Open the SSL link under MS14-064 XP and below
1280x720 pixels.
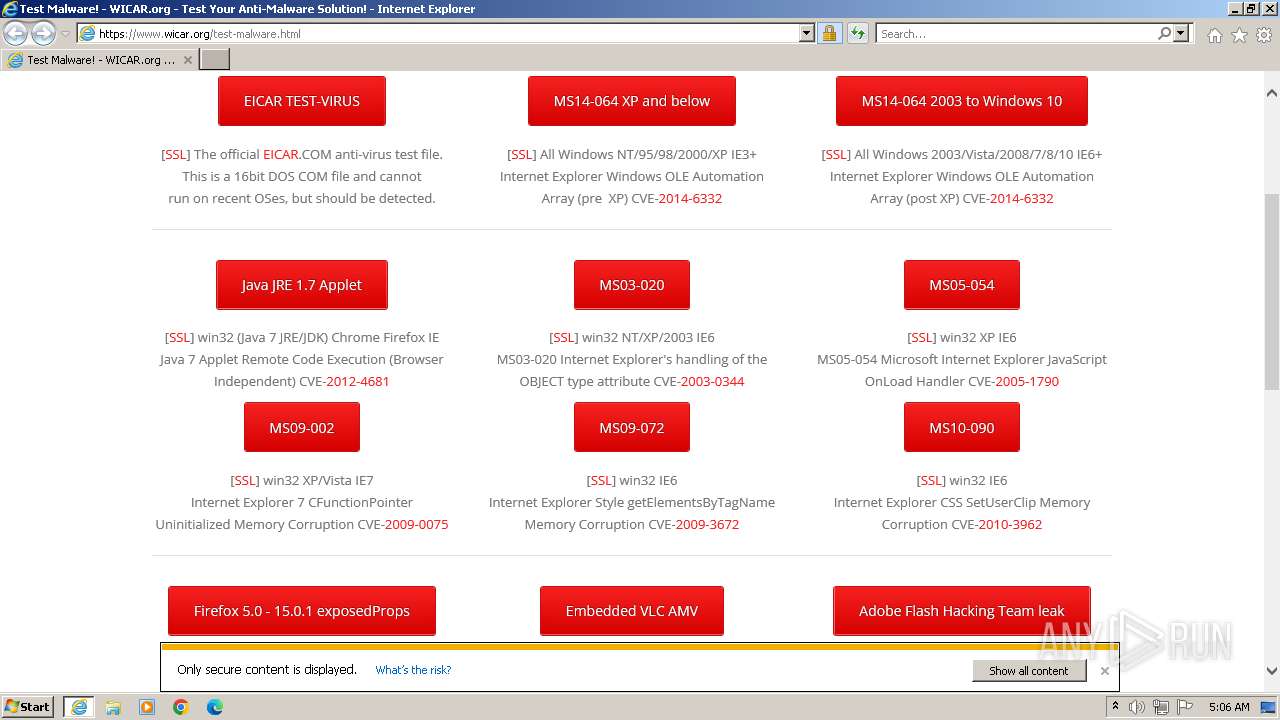point(522,154)
